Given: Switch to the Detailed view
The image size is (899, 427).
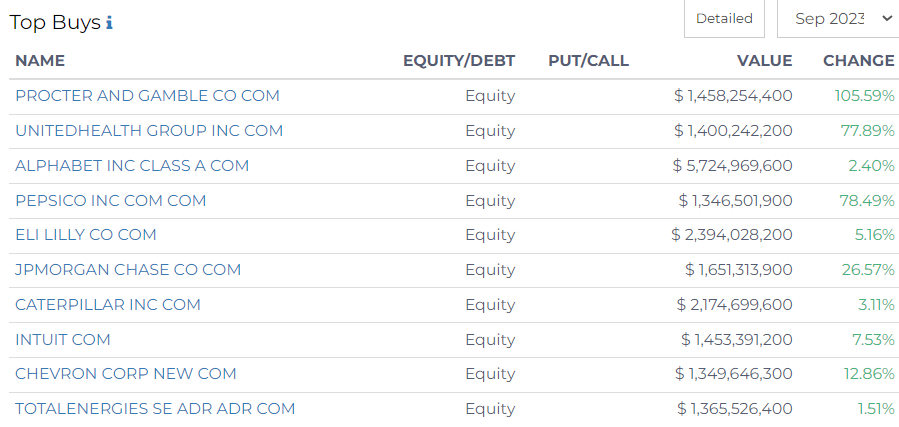Looking at the screenshot, I should tap(724, 19).
